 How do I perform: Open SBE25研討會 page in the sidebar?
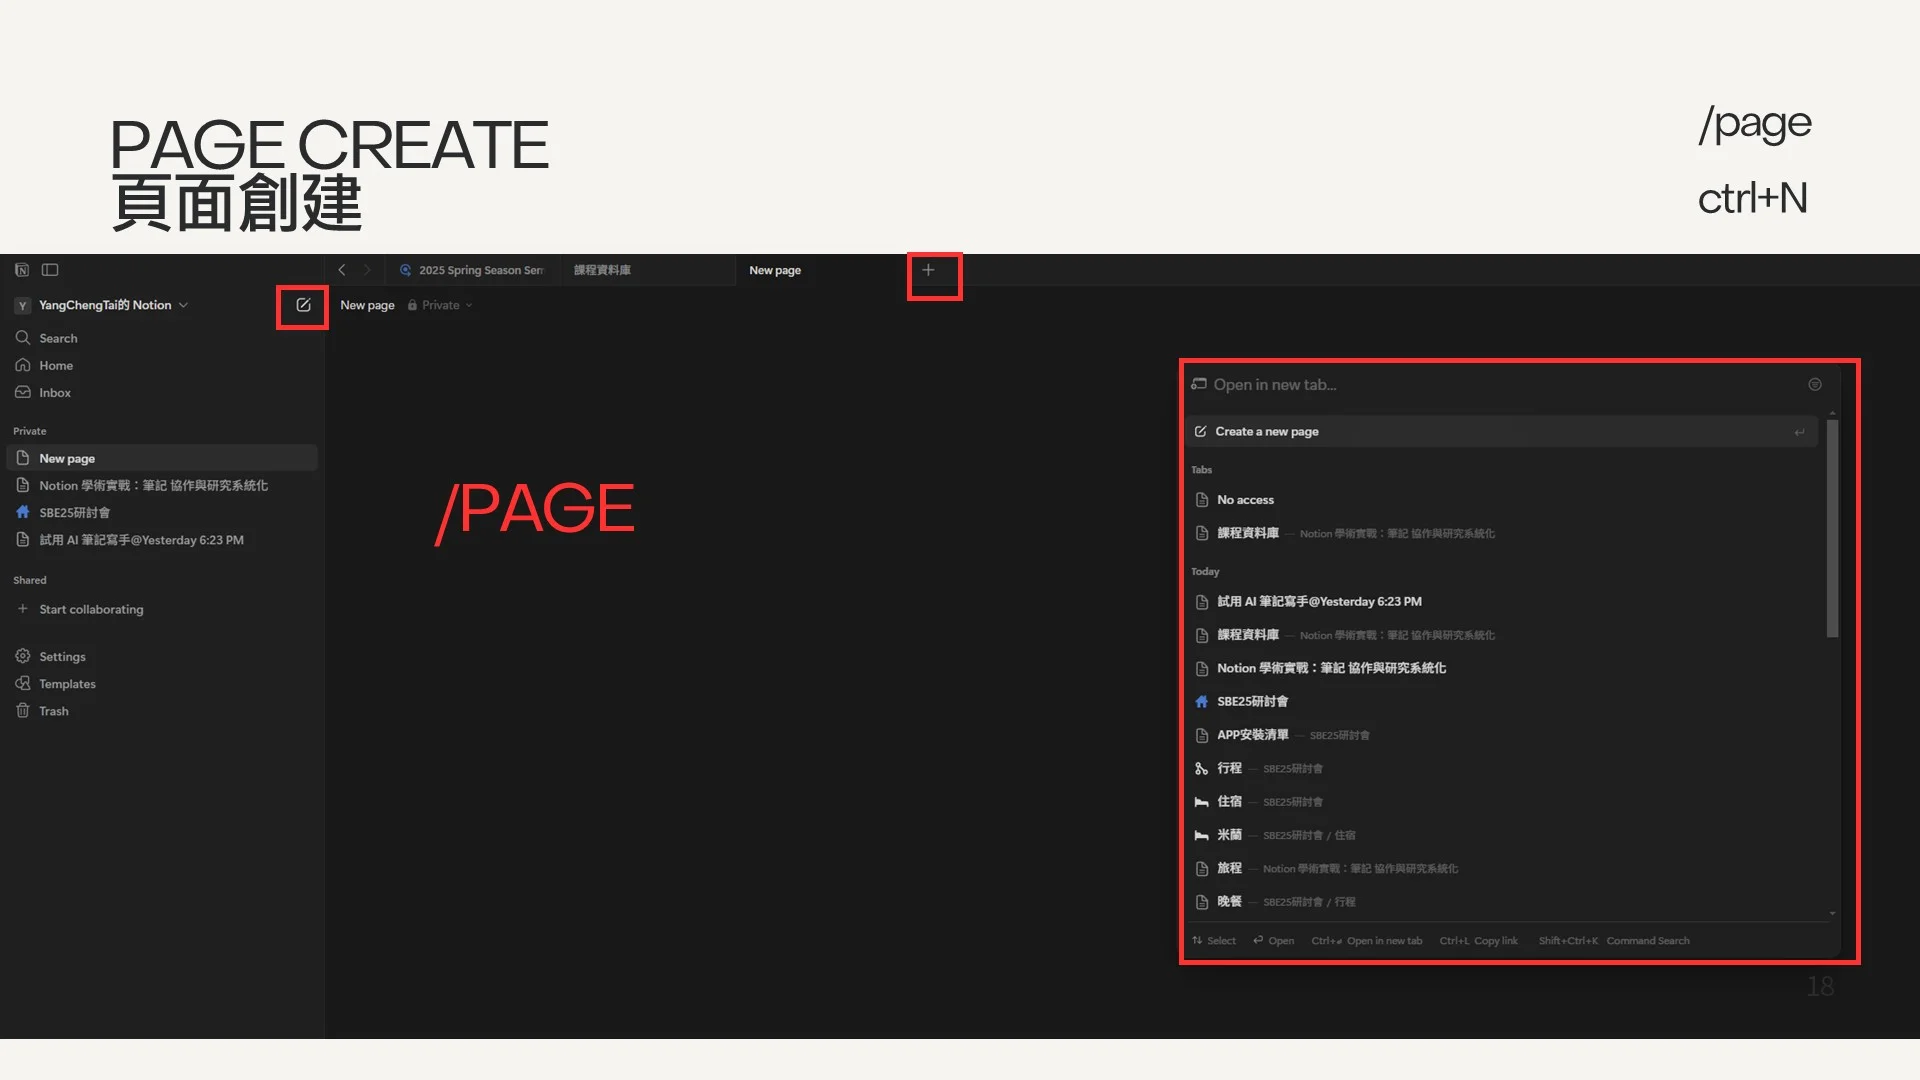[x=74, y=513]
